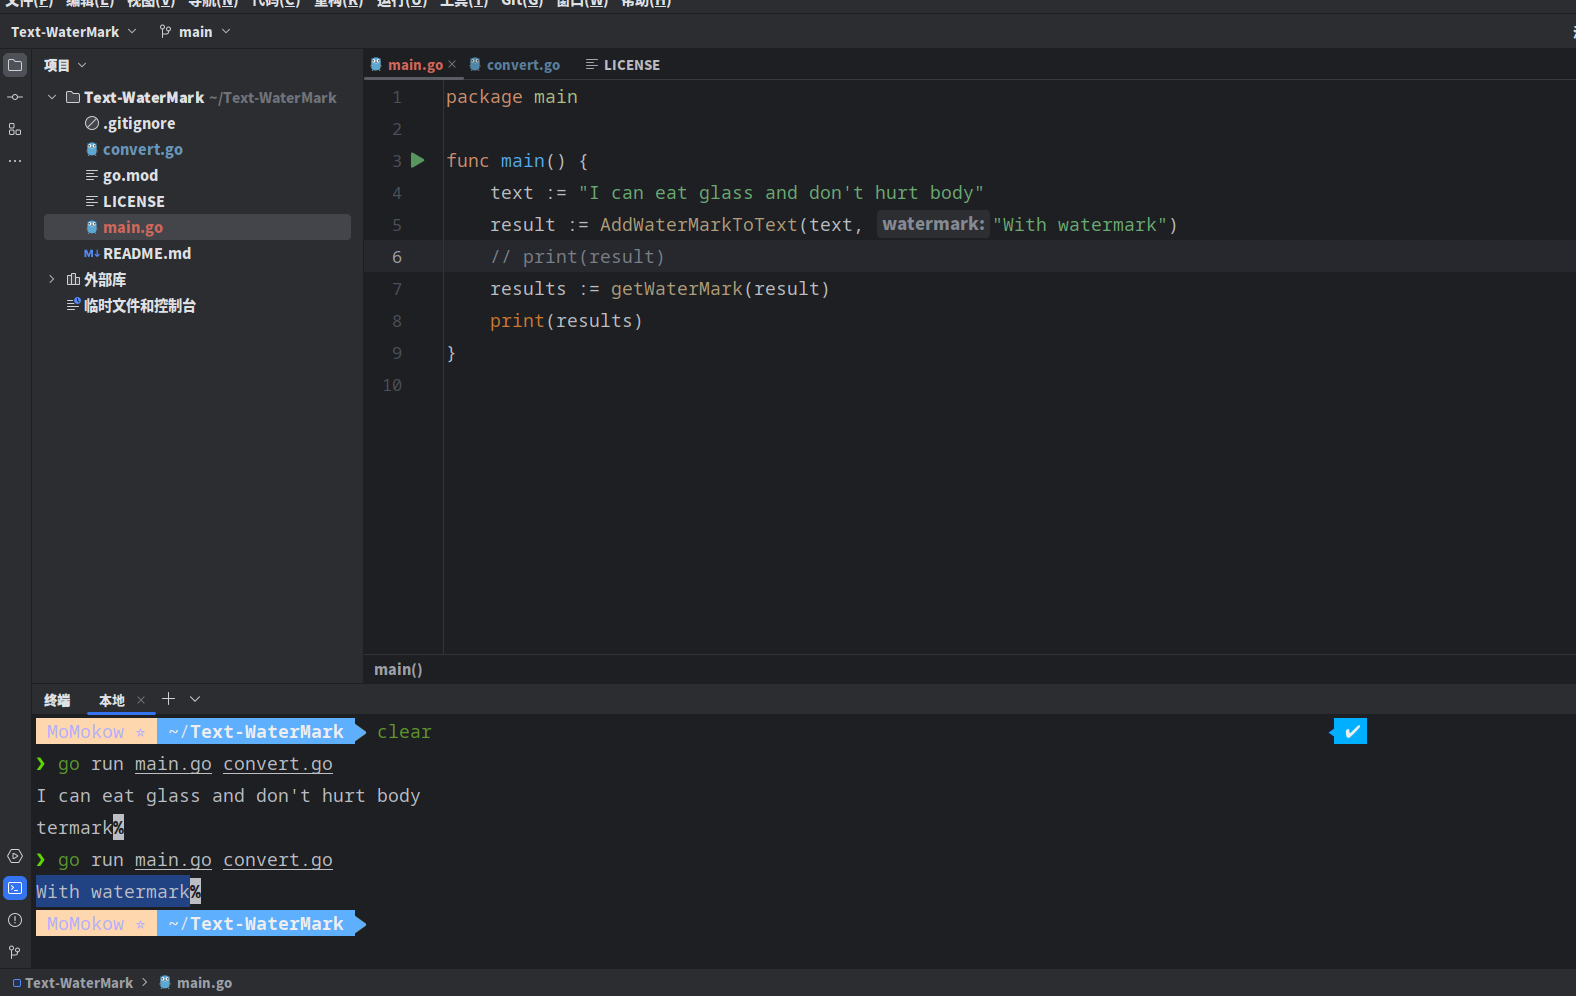
Task: Open the terminal options dropdown arrow
Action: pyautogui.click(x=195, y=699)
